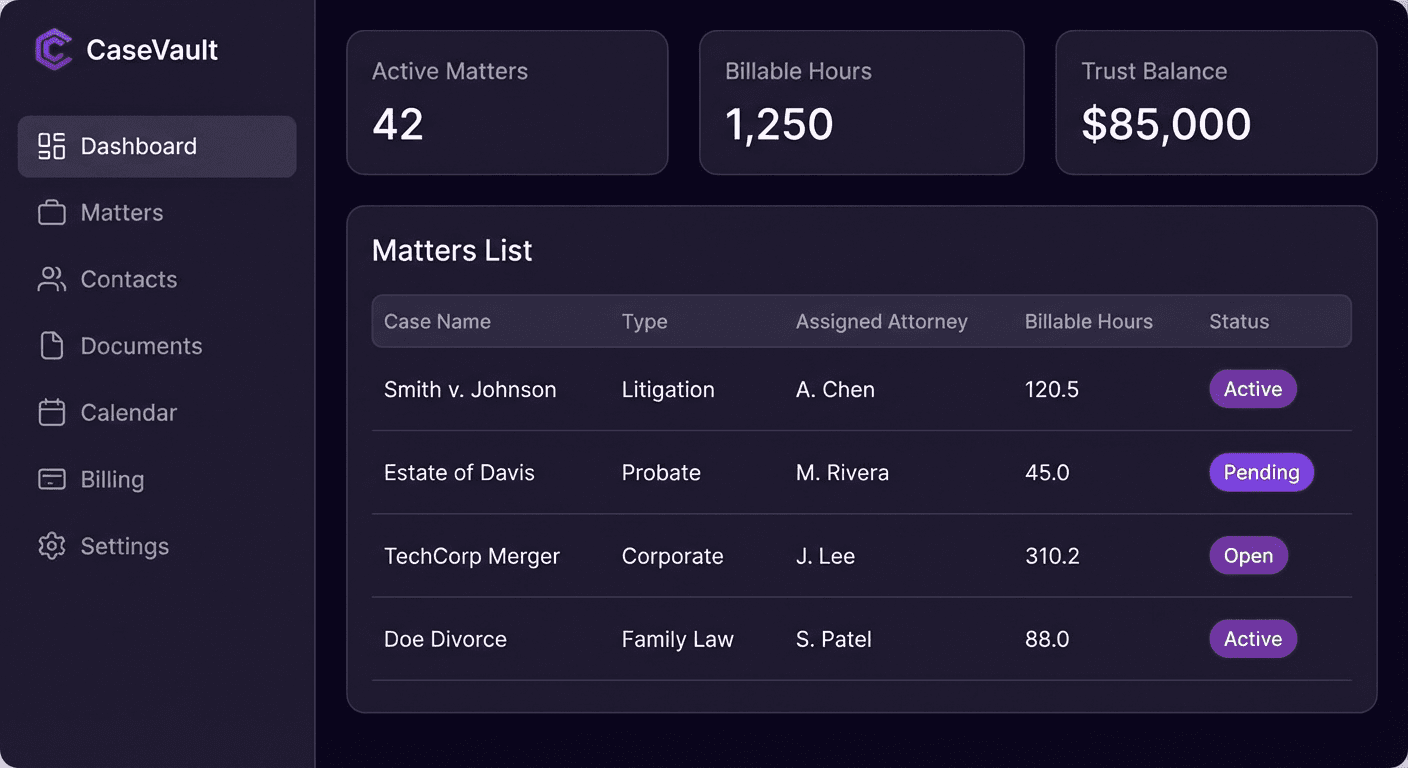Click the Status column header
The height and width of the screenshot is (768, 1408).
(1238, 321)
